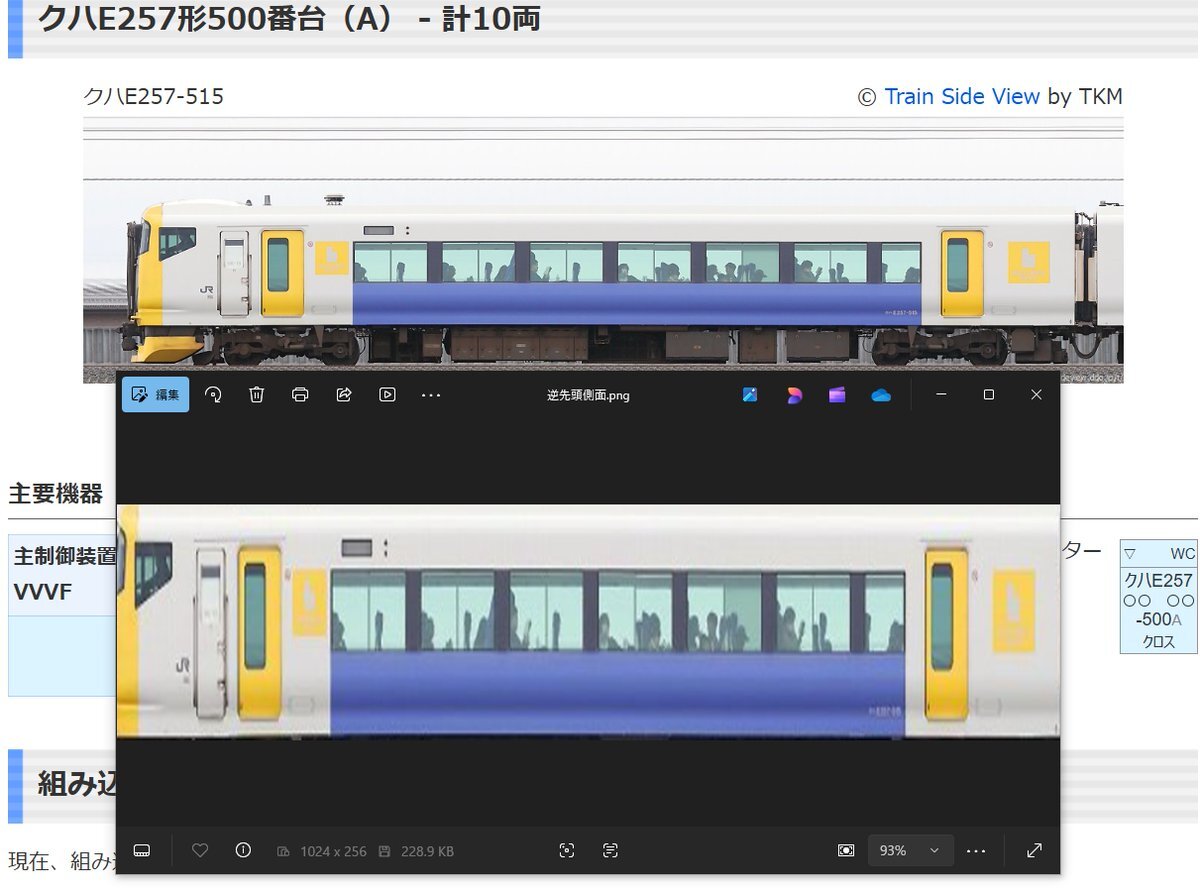1200x891 pixels.
Task: Click the visual search scan icon
Action: pos(567,850)
